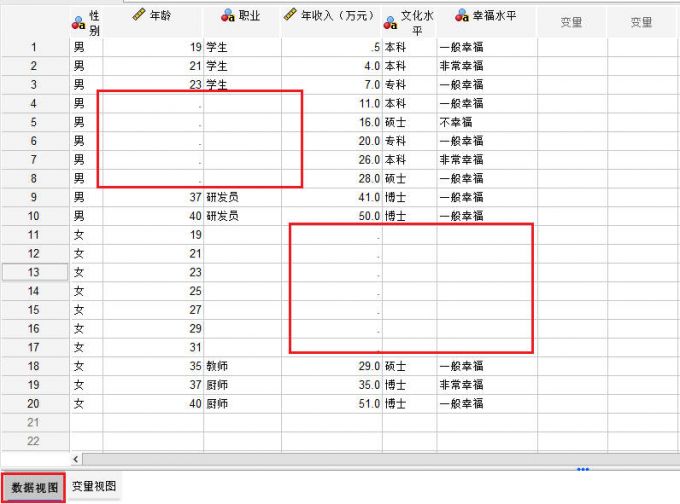This screenshot has width=680, height=504.
Task: Select row header 13
Action: [35, 272]
